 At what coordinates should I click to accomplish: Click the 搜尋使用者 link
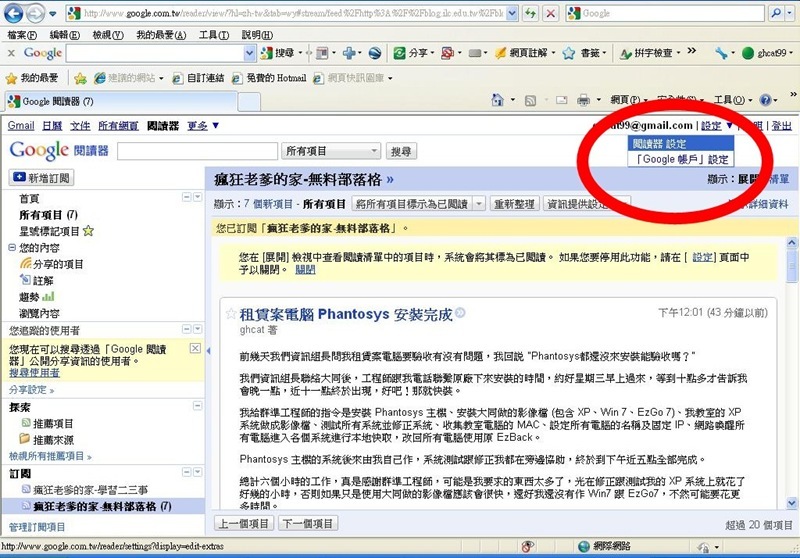click(34, 372)
